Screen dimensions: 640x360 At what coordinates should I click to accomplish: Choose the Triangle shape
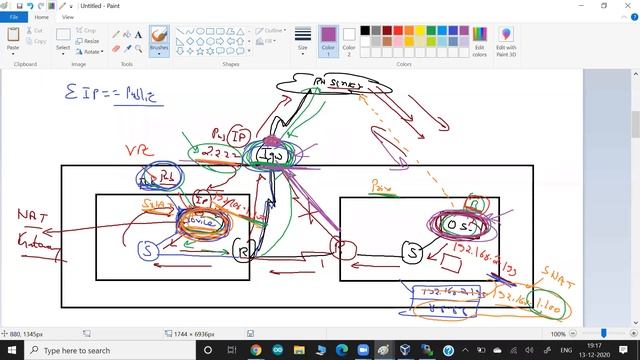point(240,31)
